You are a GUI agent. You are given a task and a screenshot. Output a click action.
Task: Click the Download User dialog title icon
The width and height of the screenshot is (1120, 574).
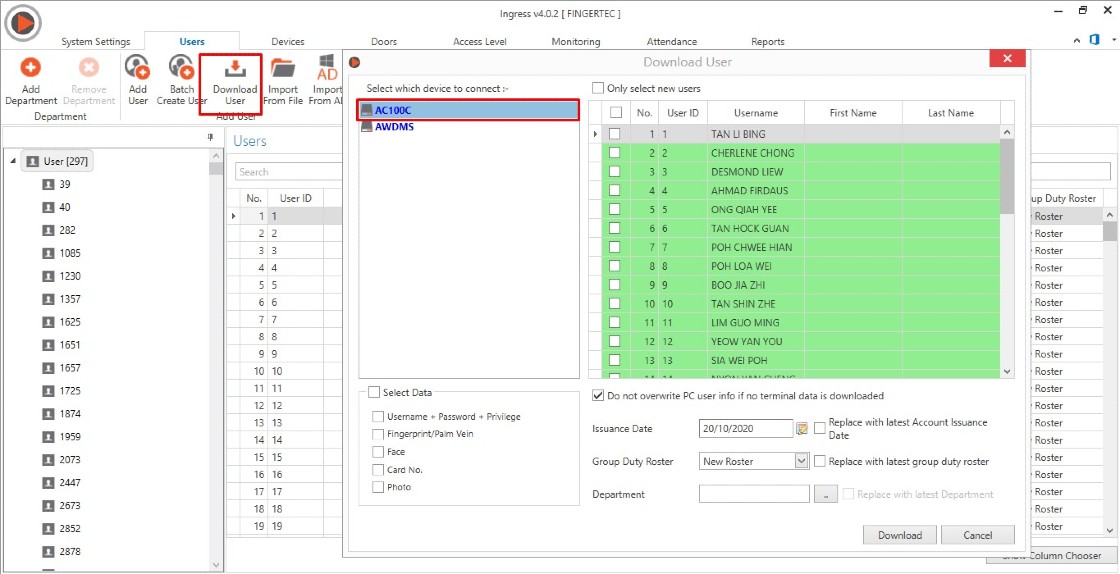[354, 62]
